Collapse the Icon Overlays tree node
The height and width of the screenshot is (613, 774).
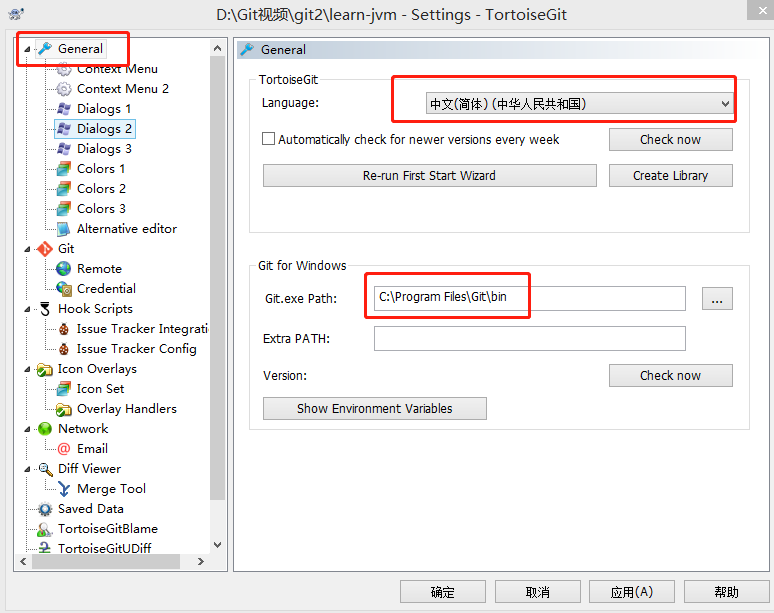tap(28, 369)
